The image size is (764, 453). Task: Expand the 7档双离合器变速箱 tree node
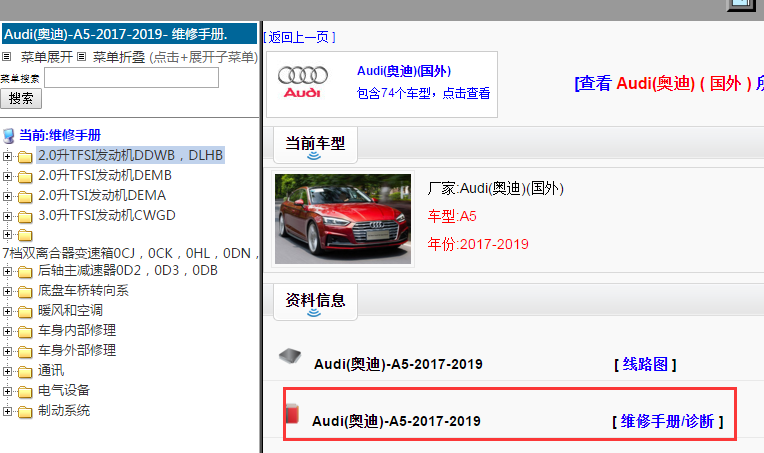pos(7,235)
